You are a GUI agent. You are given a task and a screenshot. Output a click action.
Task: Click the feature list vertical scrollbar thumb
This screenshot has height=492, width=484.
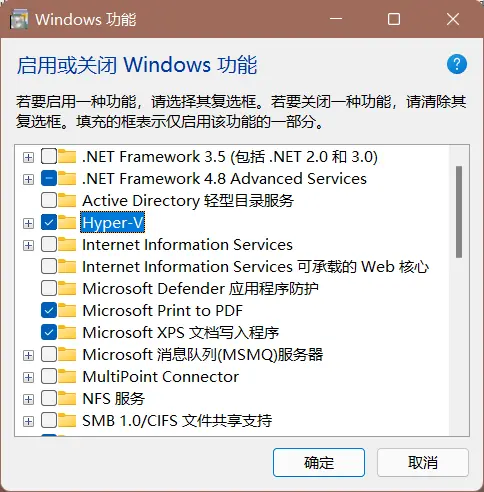(459, 212)
